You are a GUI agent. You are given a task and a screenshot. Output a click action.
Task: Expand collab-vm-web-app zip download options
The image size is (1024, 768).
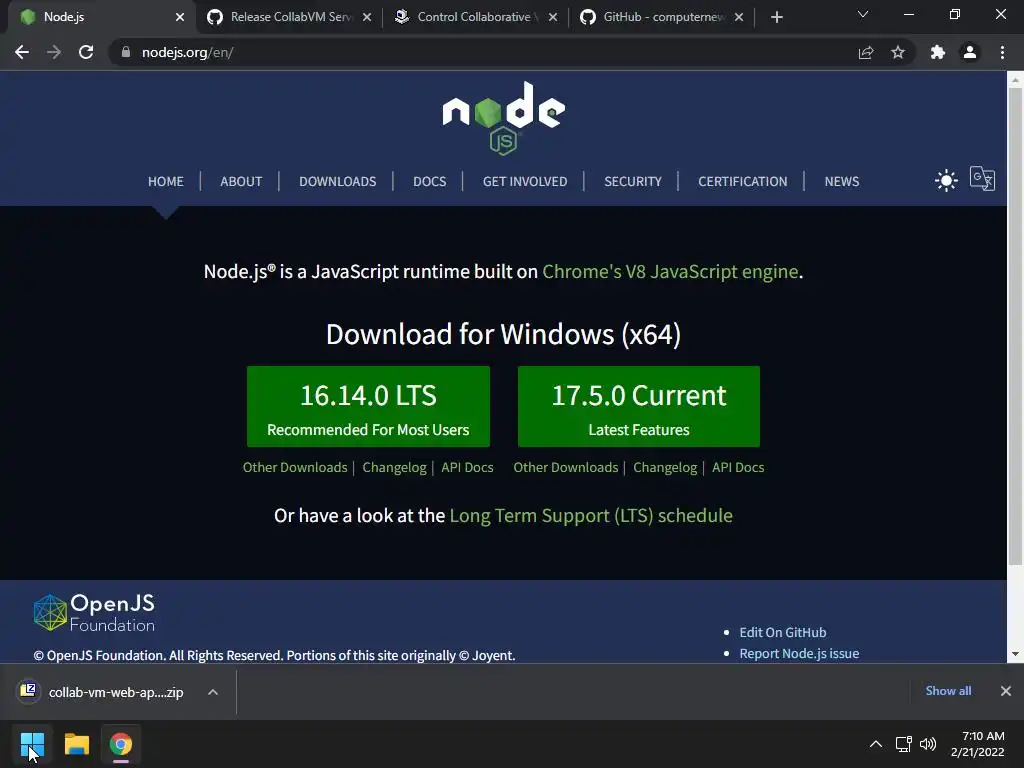tap(213, 692)
